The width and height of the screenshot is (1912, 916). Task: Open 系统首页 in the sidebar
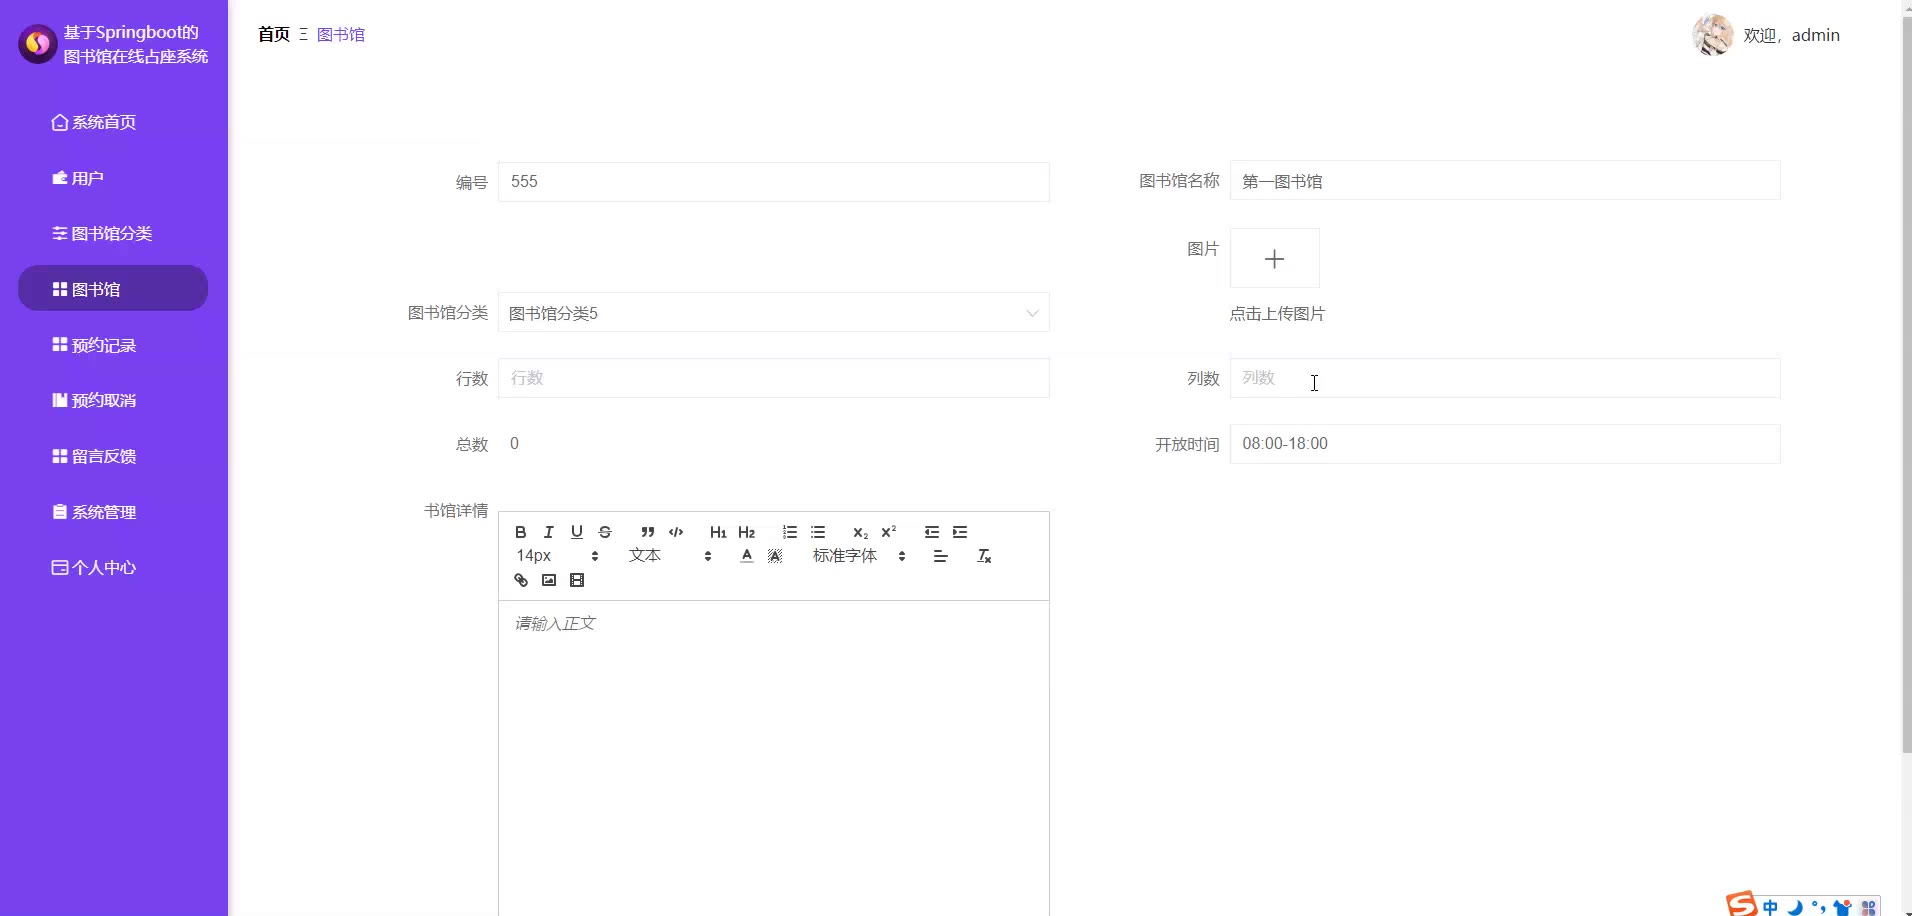click(94, 122)
